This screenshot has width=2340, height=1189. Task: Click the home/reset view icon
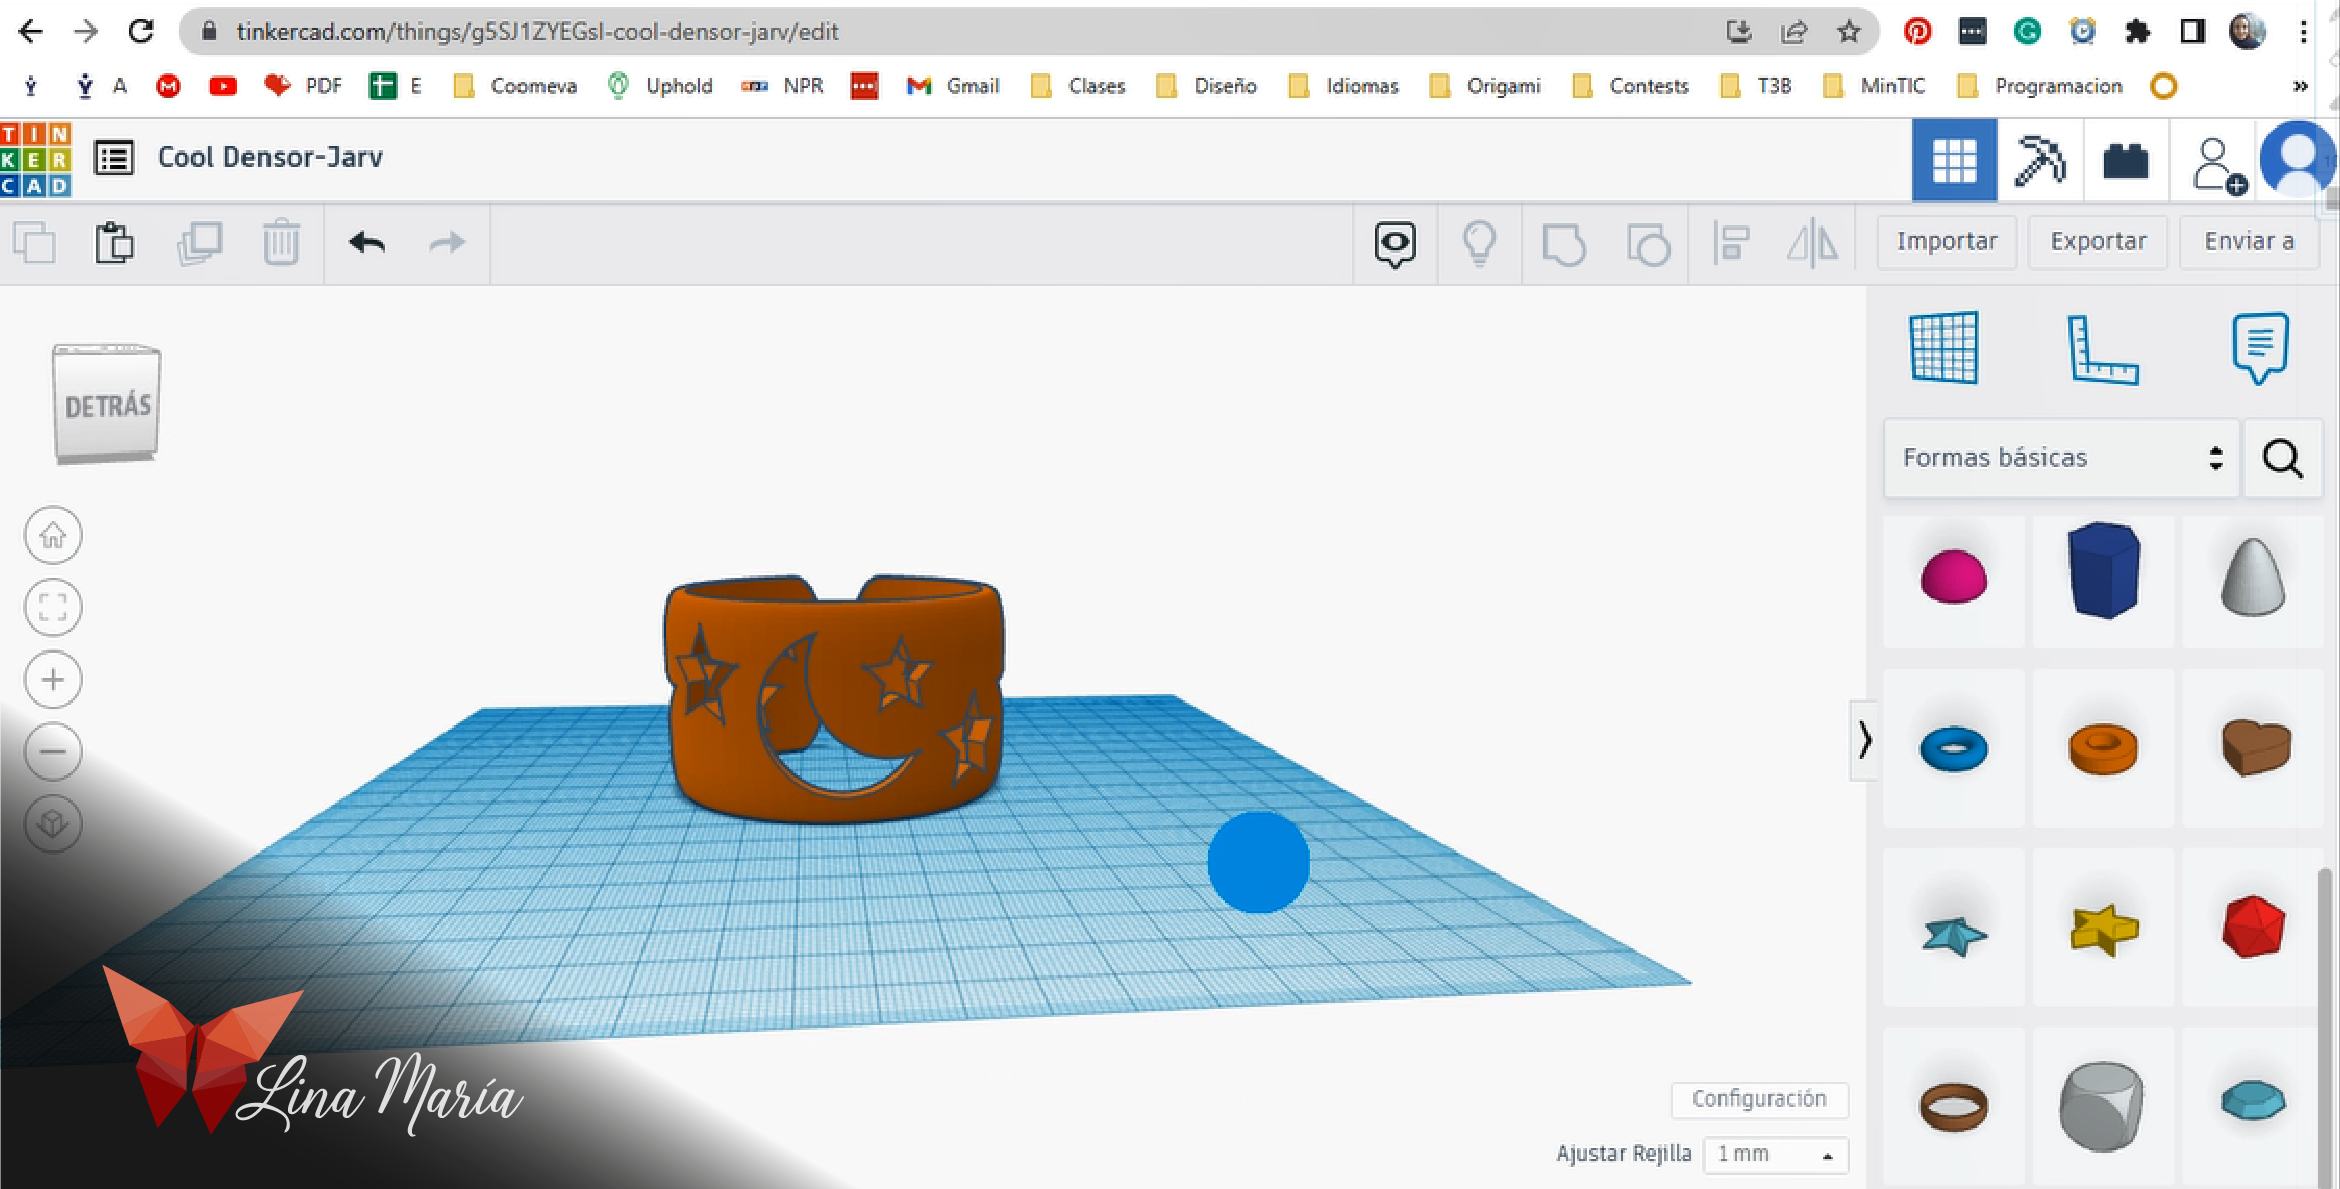[55, 534]
